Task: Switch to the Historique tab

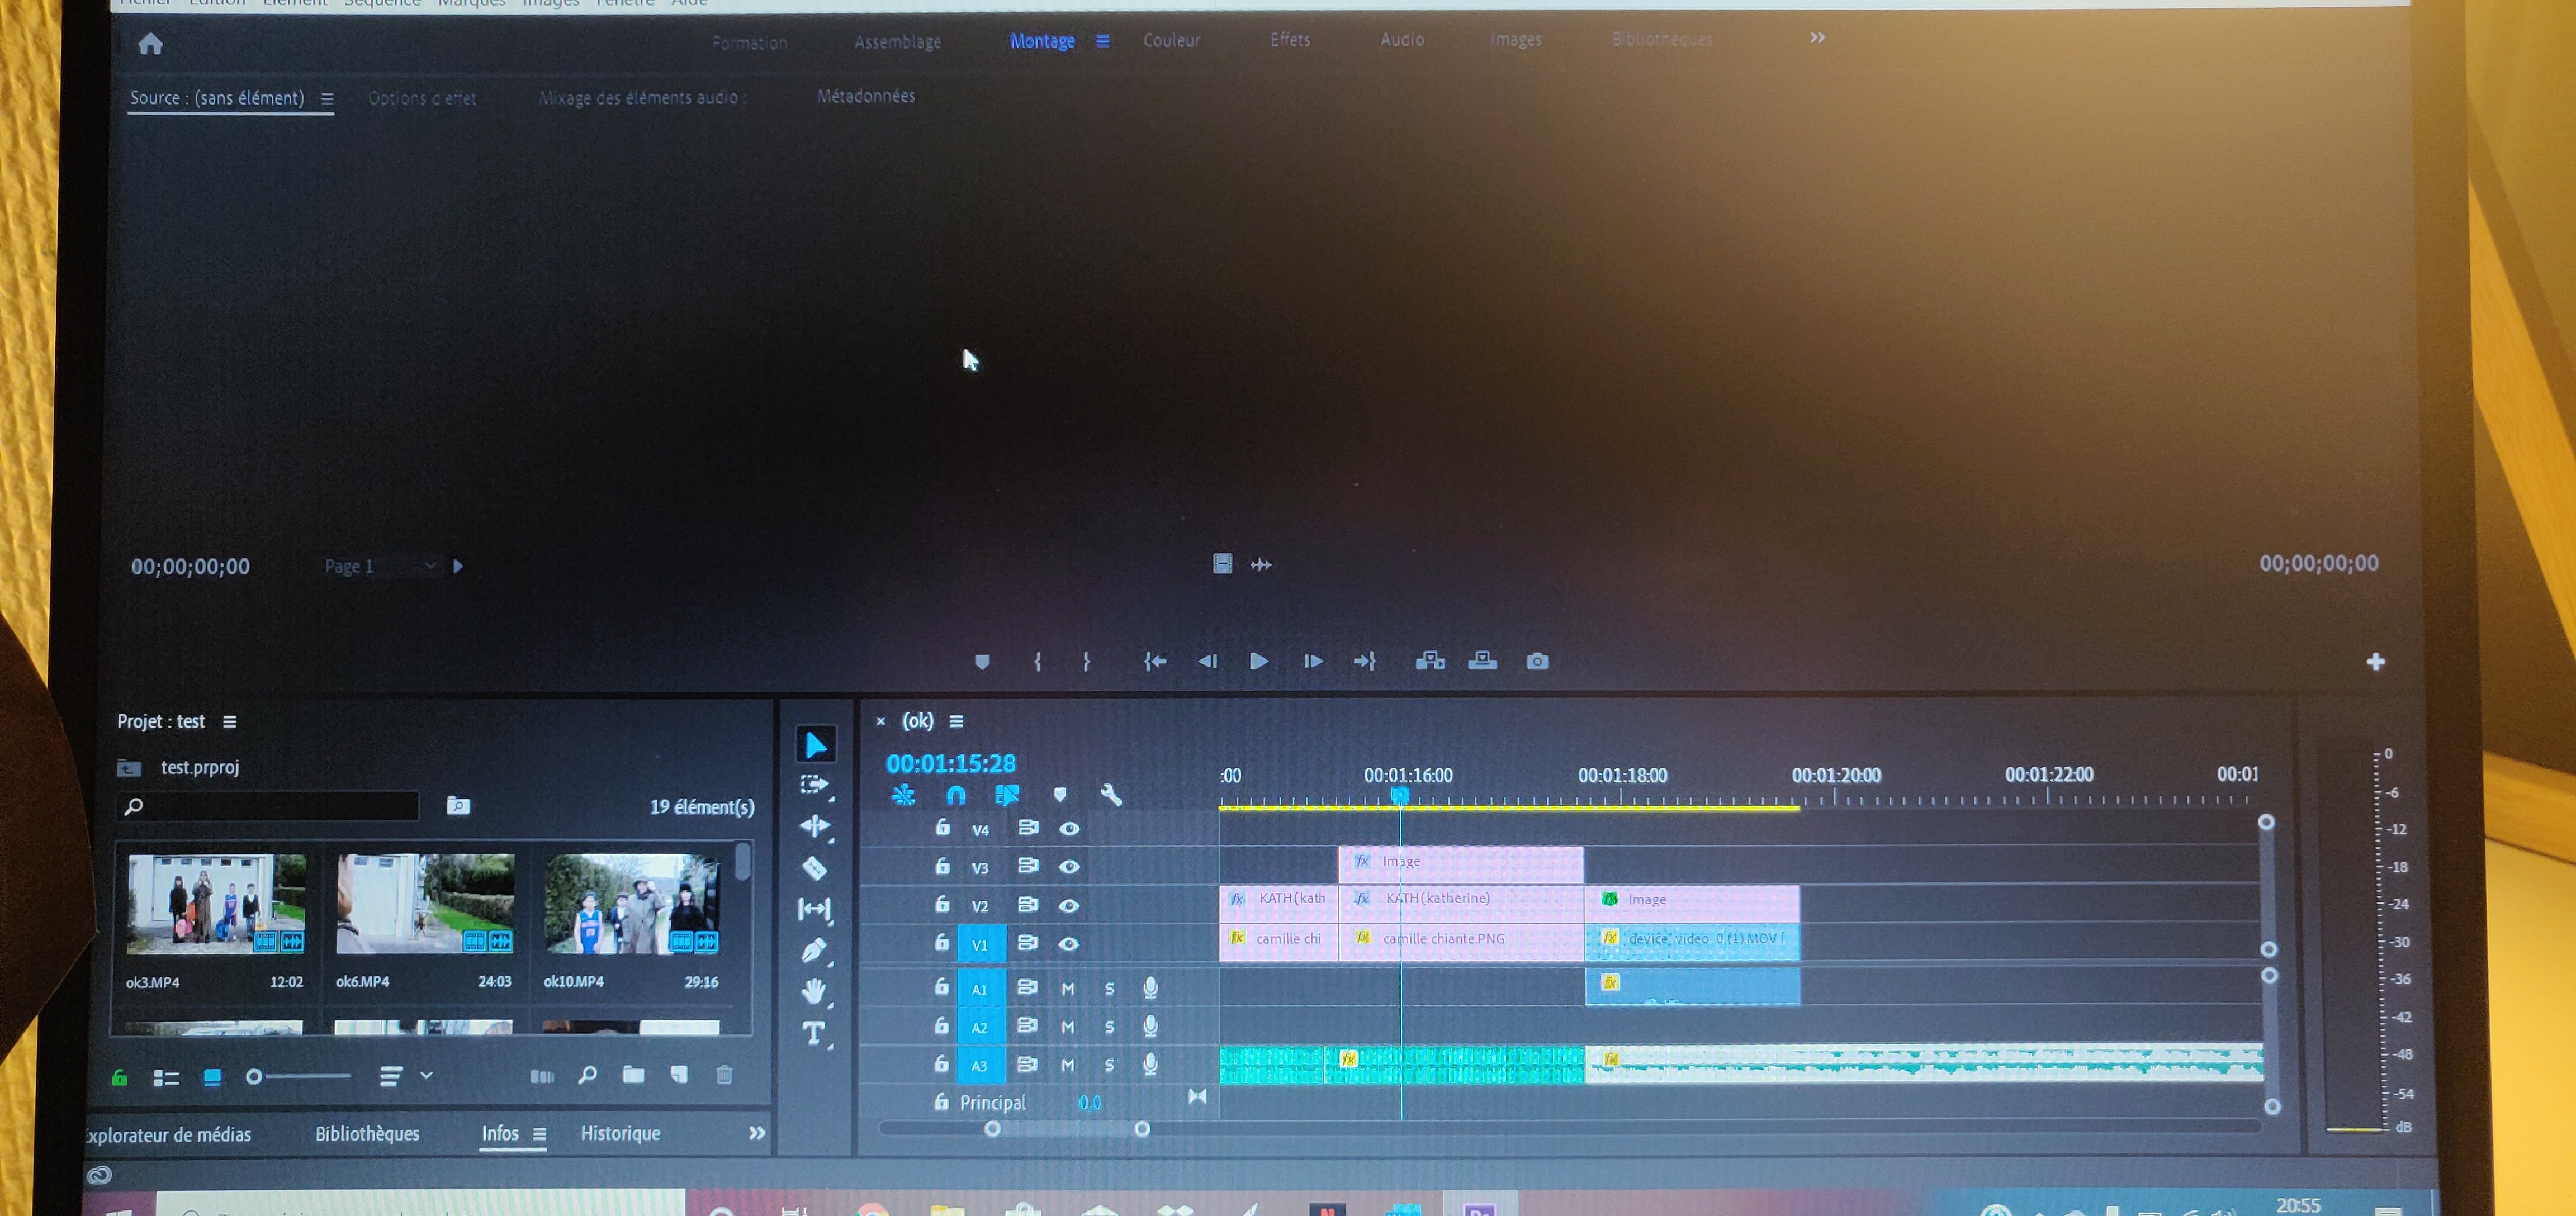Action: click(x=620, y=1133)
